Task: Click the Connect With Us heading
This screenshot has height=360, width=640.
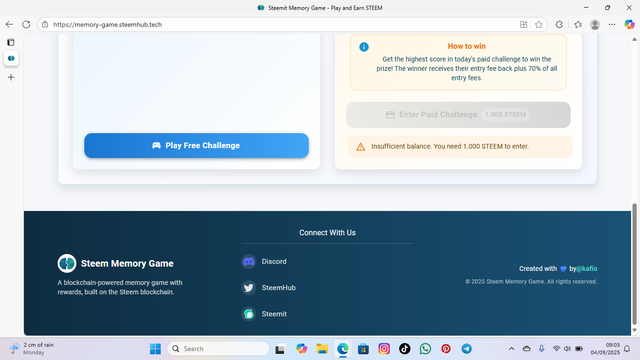Action: pos(327,233)
